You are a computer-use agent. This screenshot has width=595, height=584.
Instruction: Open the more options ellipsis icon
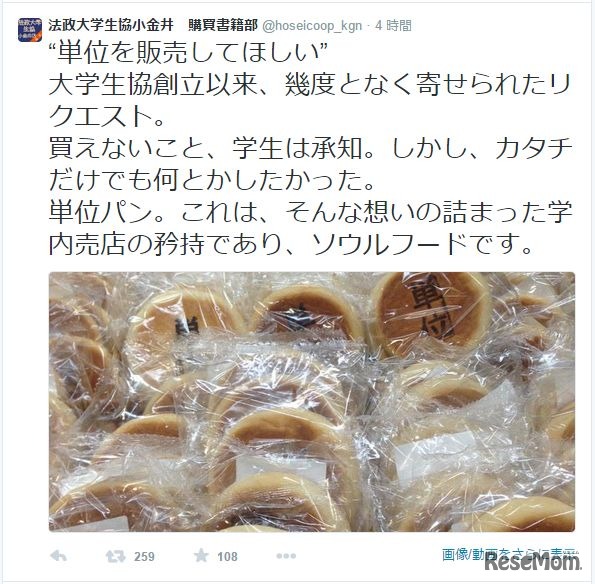point(286,556)
